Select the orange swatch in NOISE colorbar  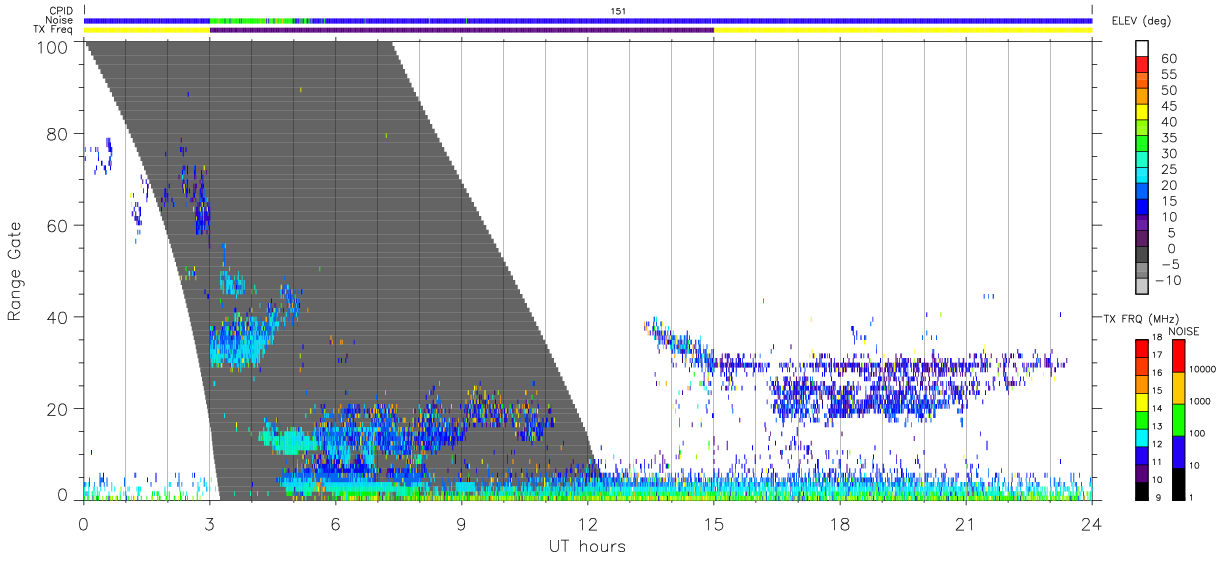coord(1177,388)
